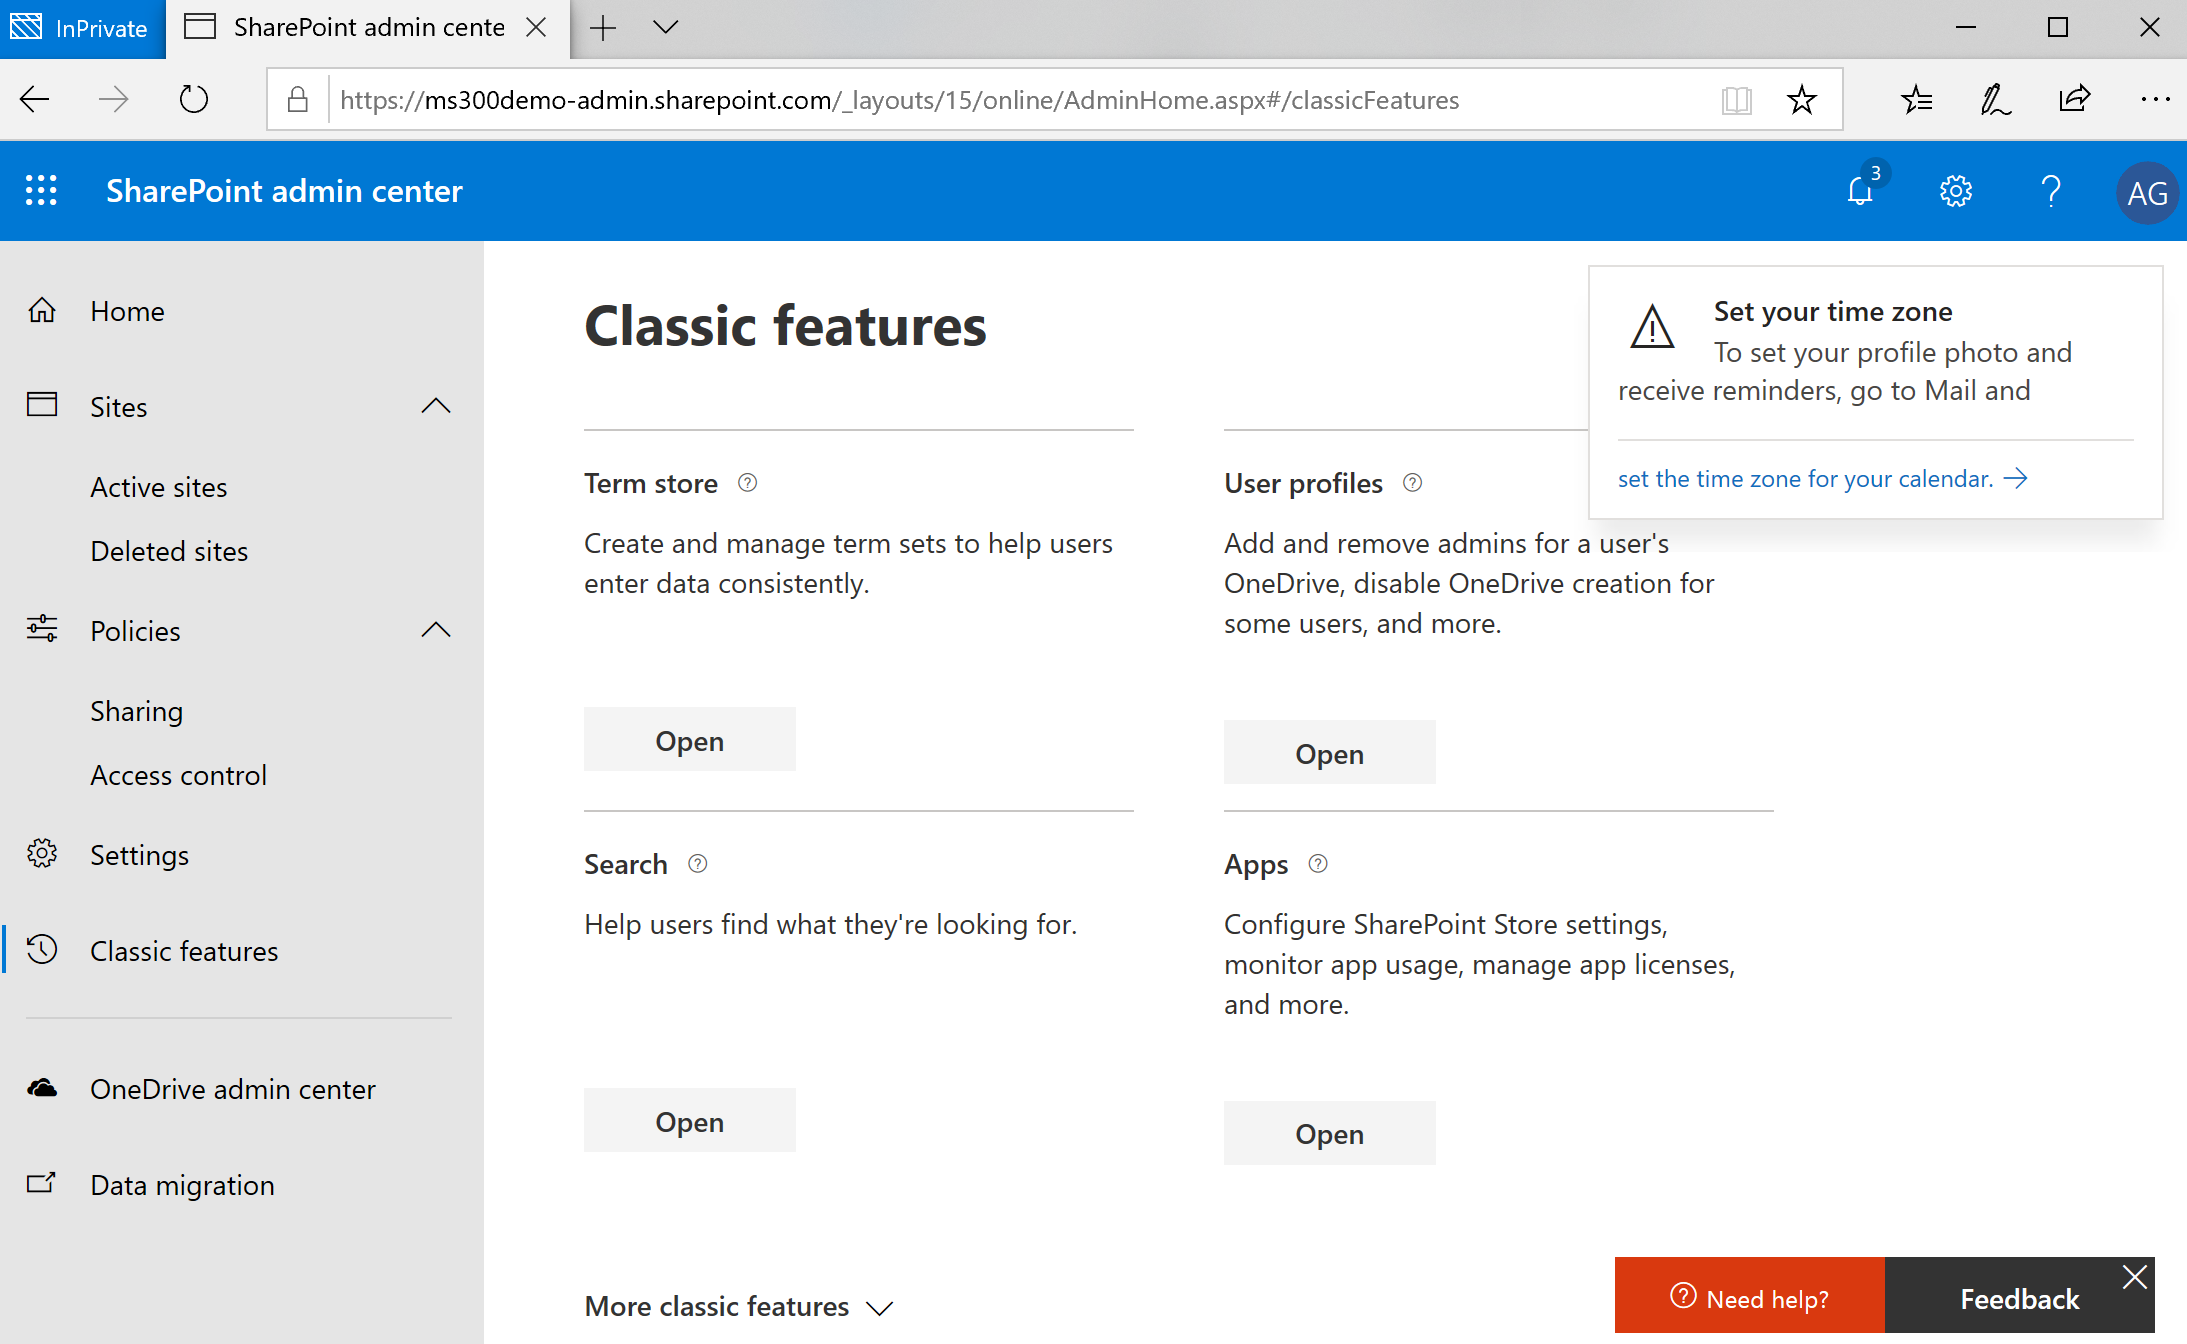Screen dimensions: 2187x1344
Task: Open the Term store
Action: coord(689,740)
